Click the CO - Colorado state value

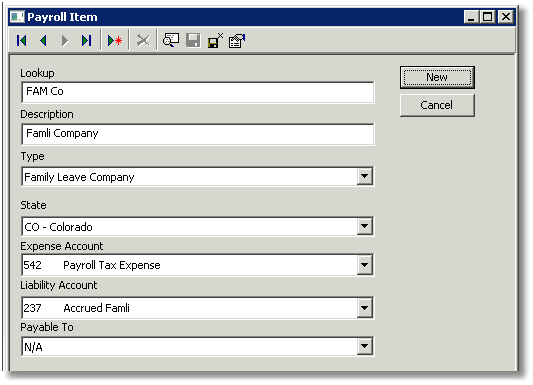click(x=58, y=227)
